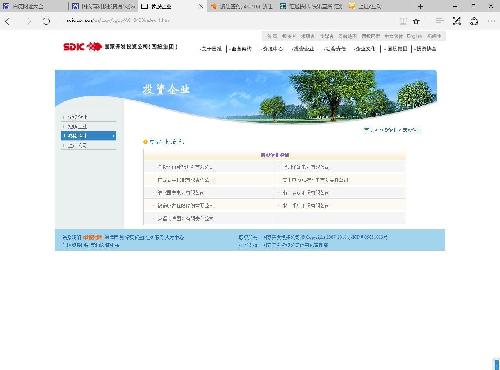Reload the page with the refresh icon
Screen dimensions: 500x370
point(46,22)
